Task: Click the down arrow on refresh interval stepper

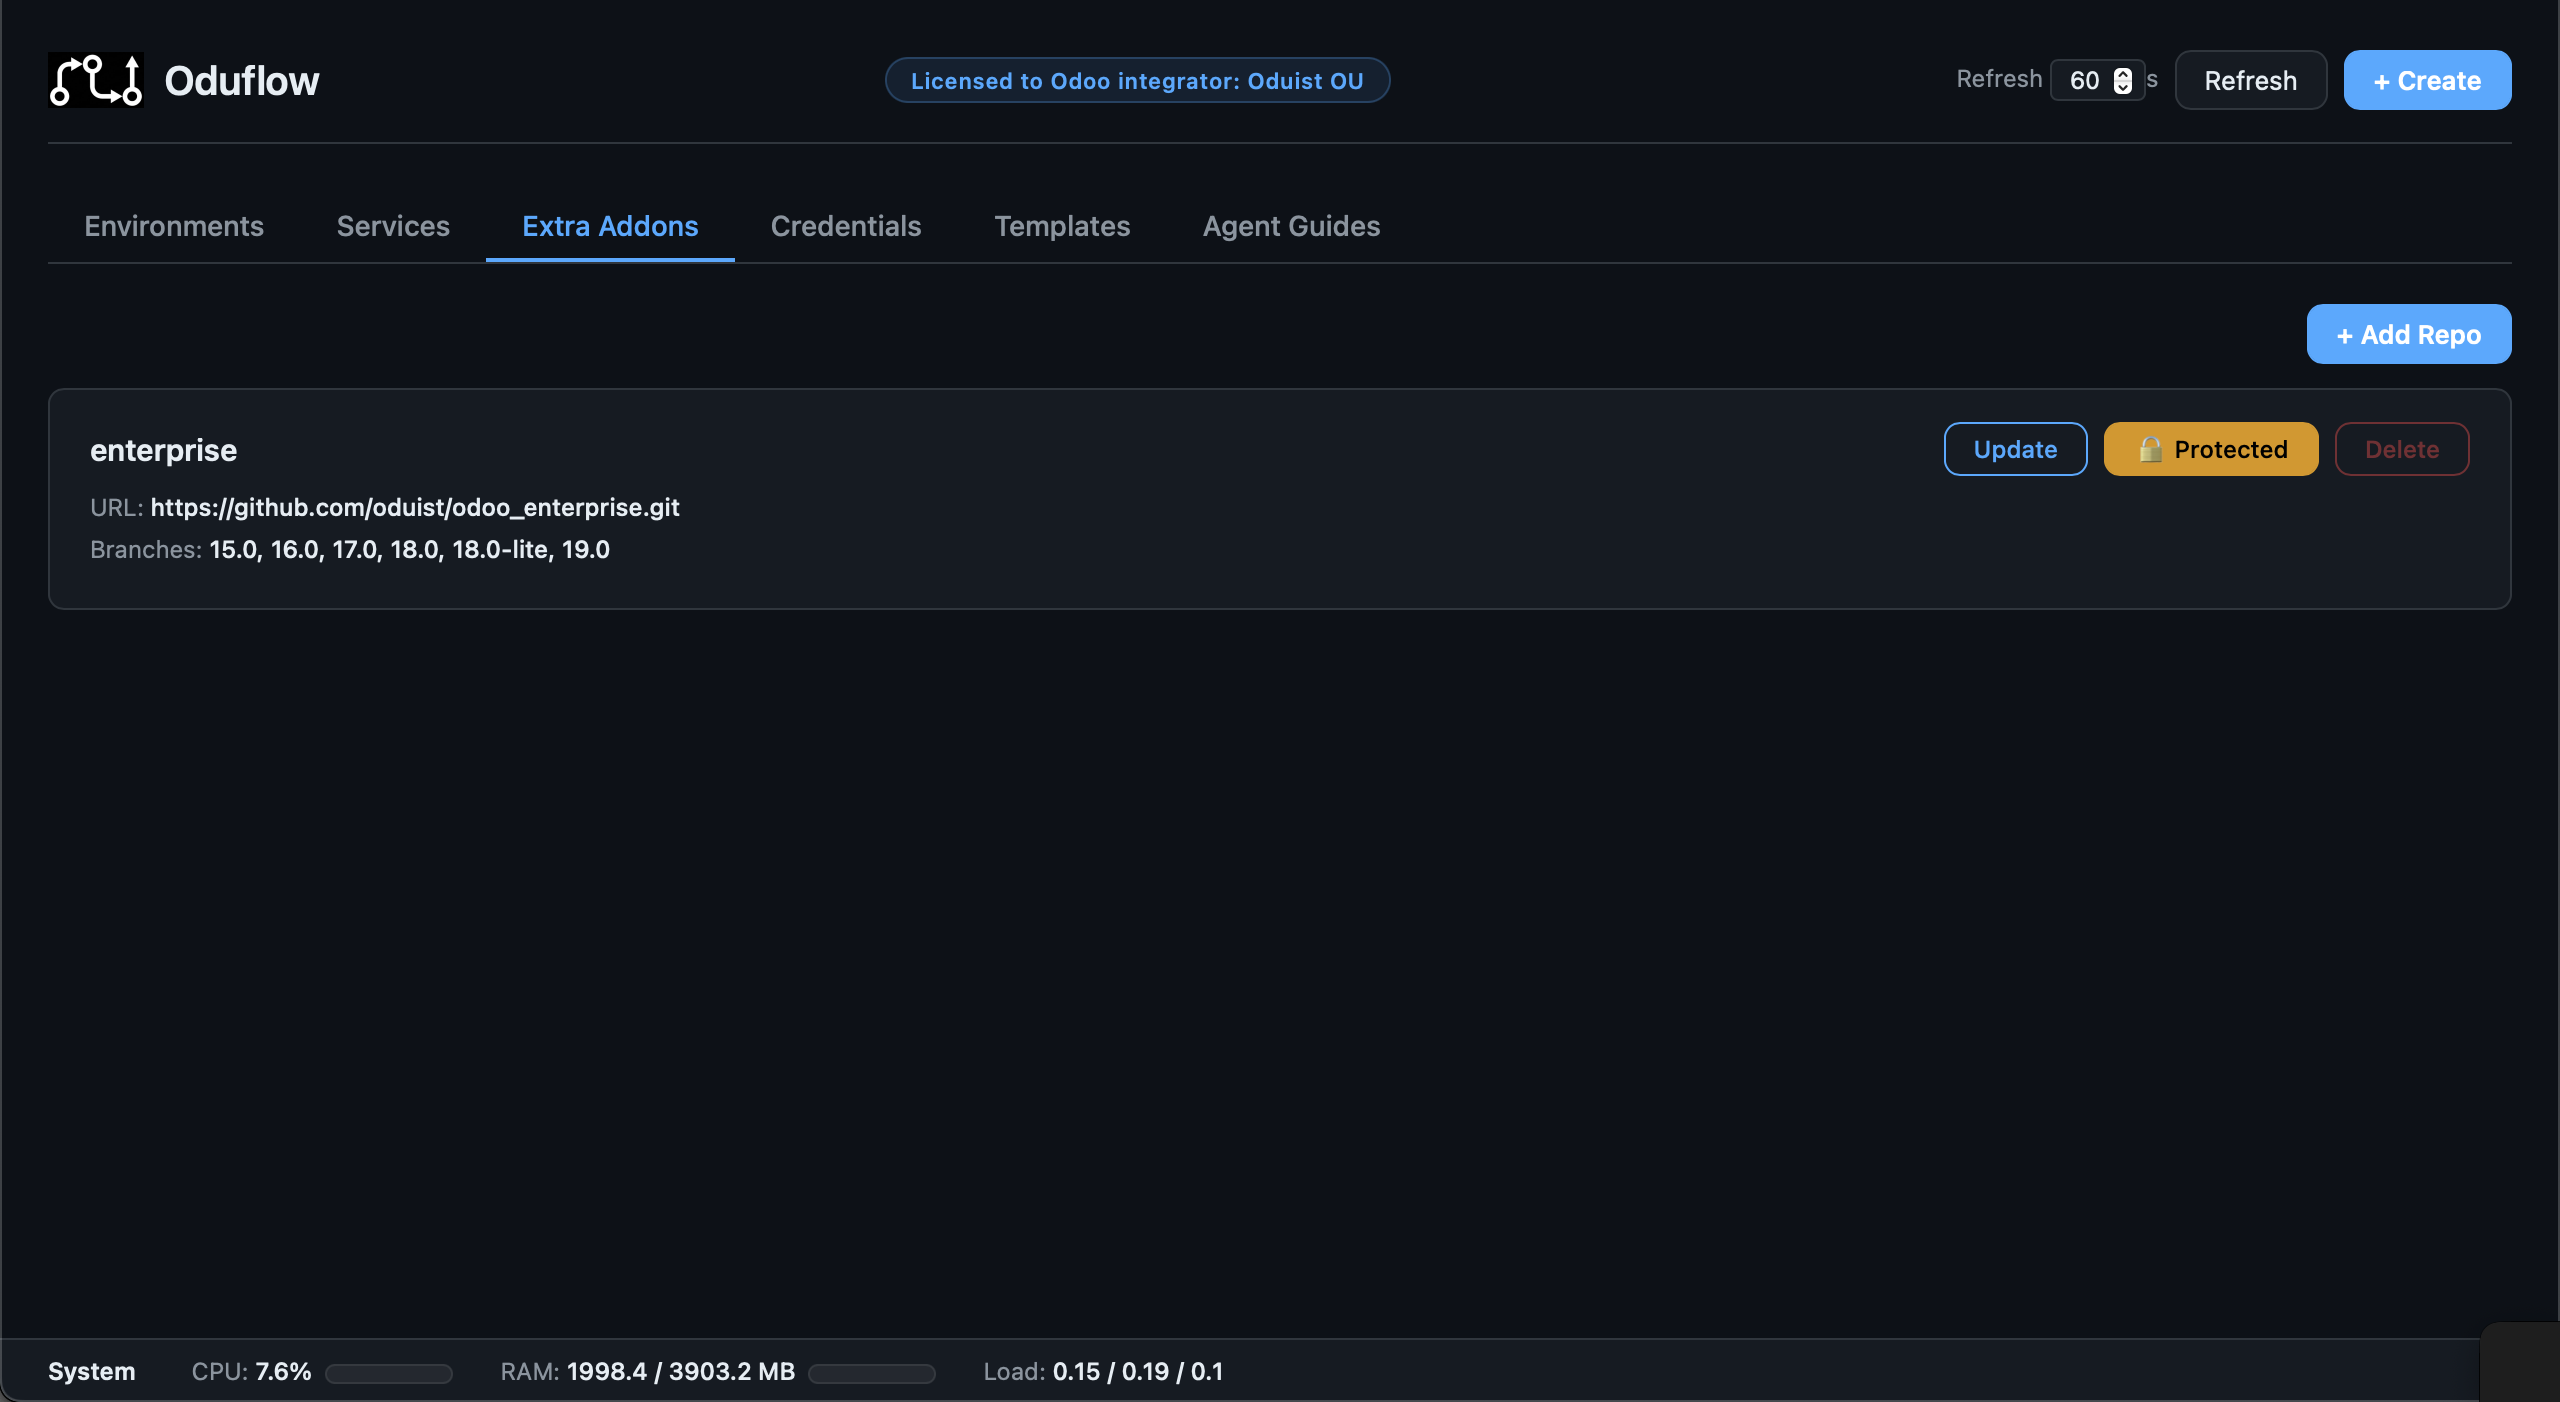Action: [x=2123, y=89]
